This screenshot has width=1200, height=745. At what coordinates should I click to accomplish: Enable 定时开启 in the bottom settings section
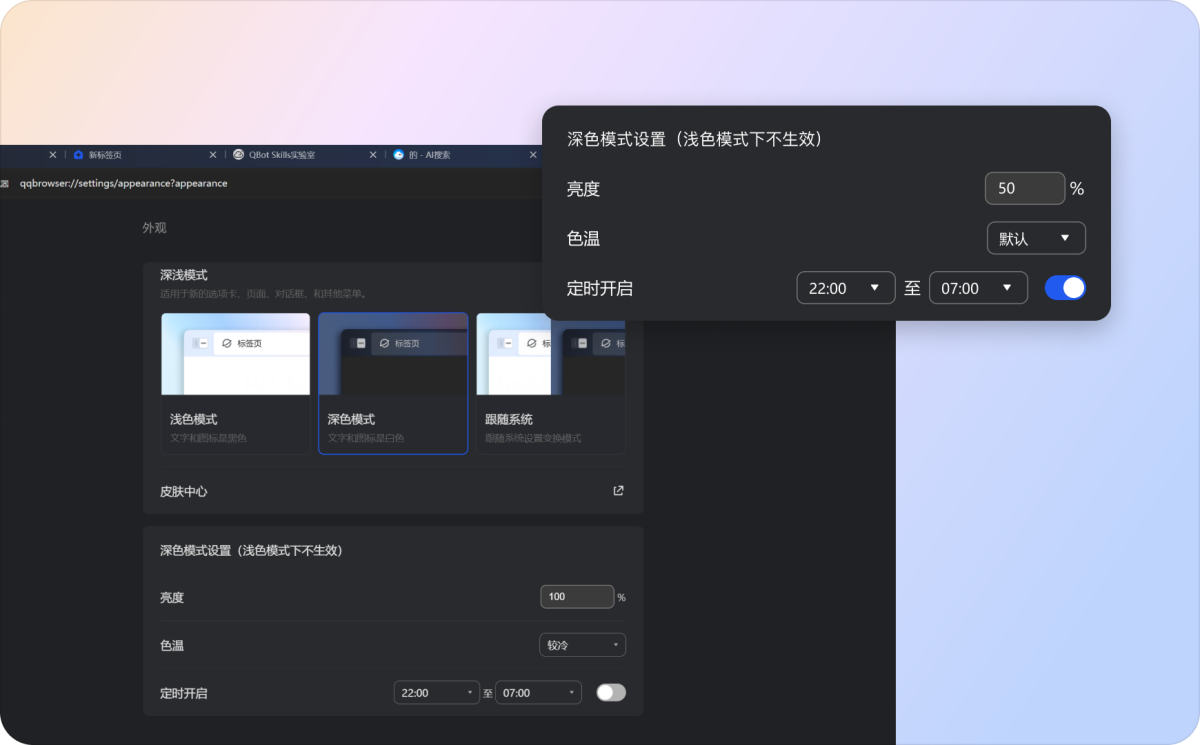coord(610,692)
